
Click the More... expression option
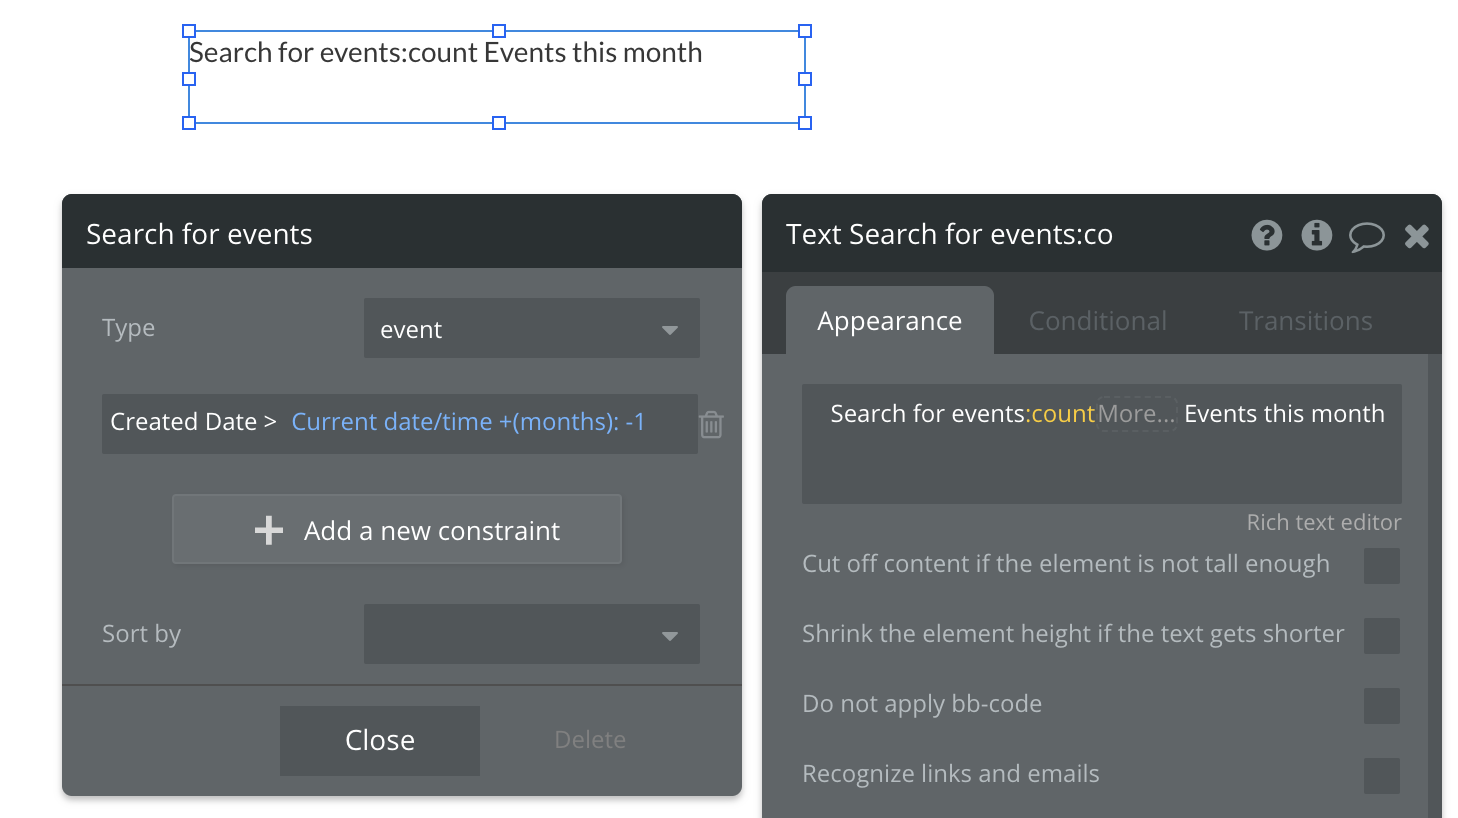pos(1137,414)
